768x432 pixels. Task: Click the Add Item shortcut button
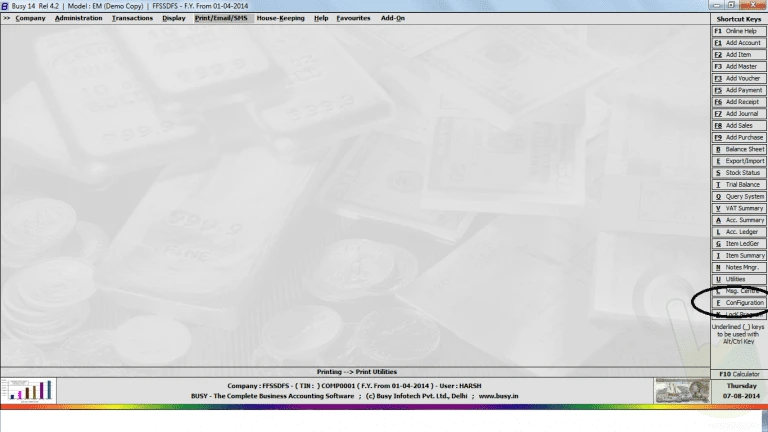(x=739, y=54)
